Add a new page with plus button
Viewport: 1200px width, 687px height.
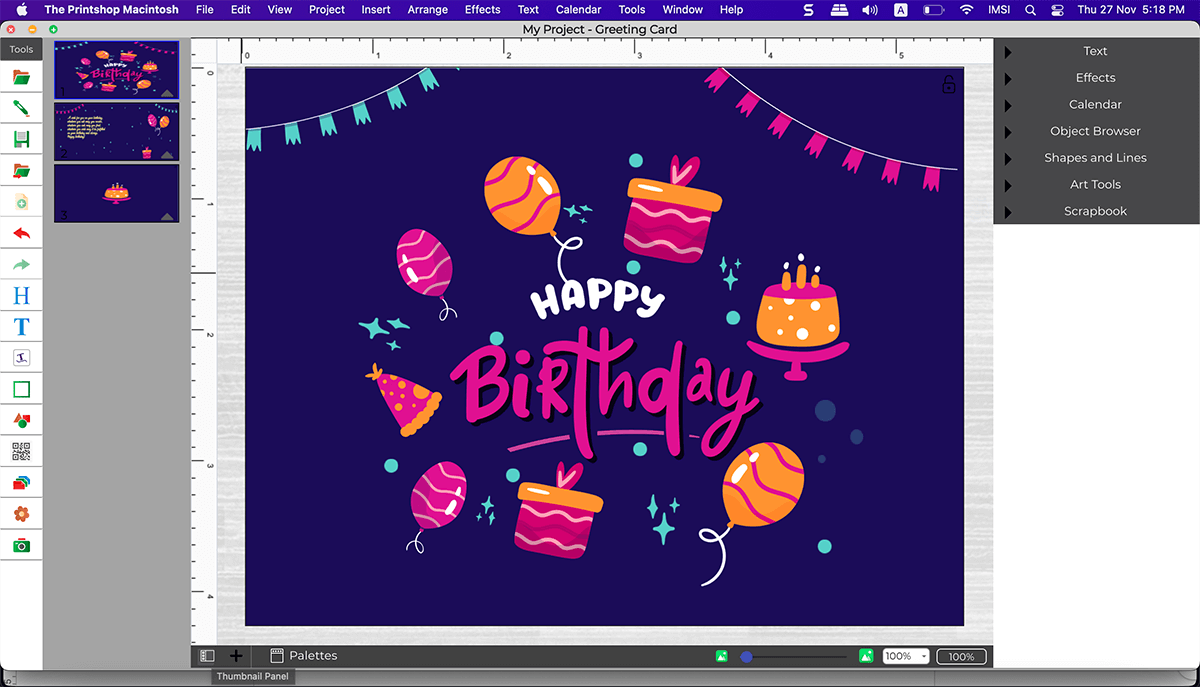tap(236, 656)
